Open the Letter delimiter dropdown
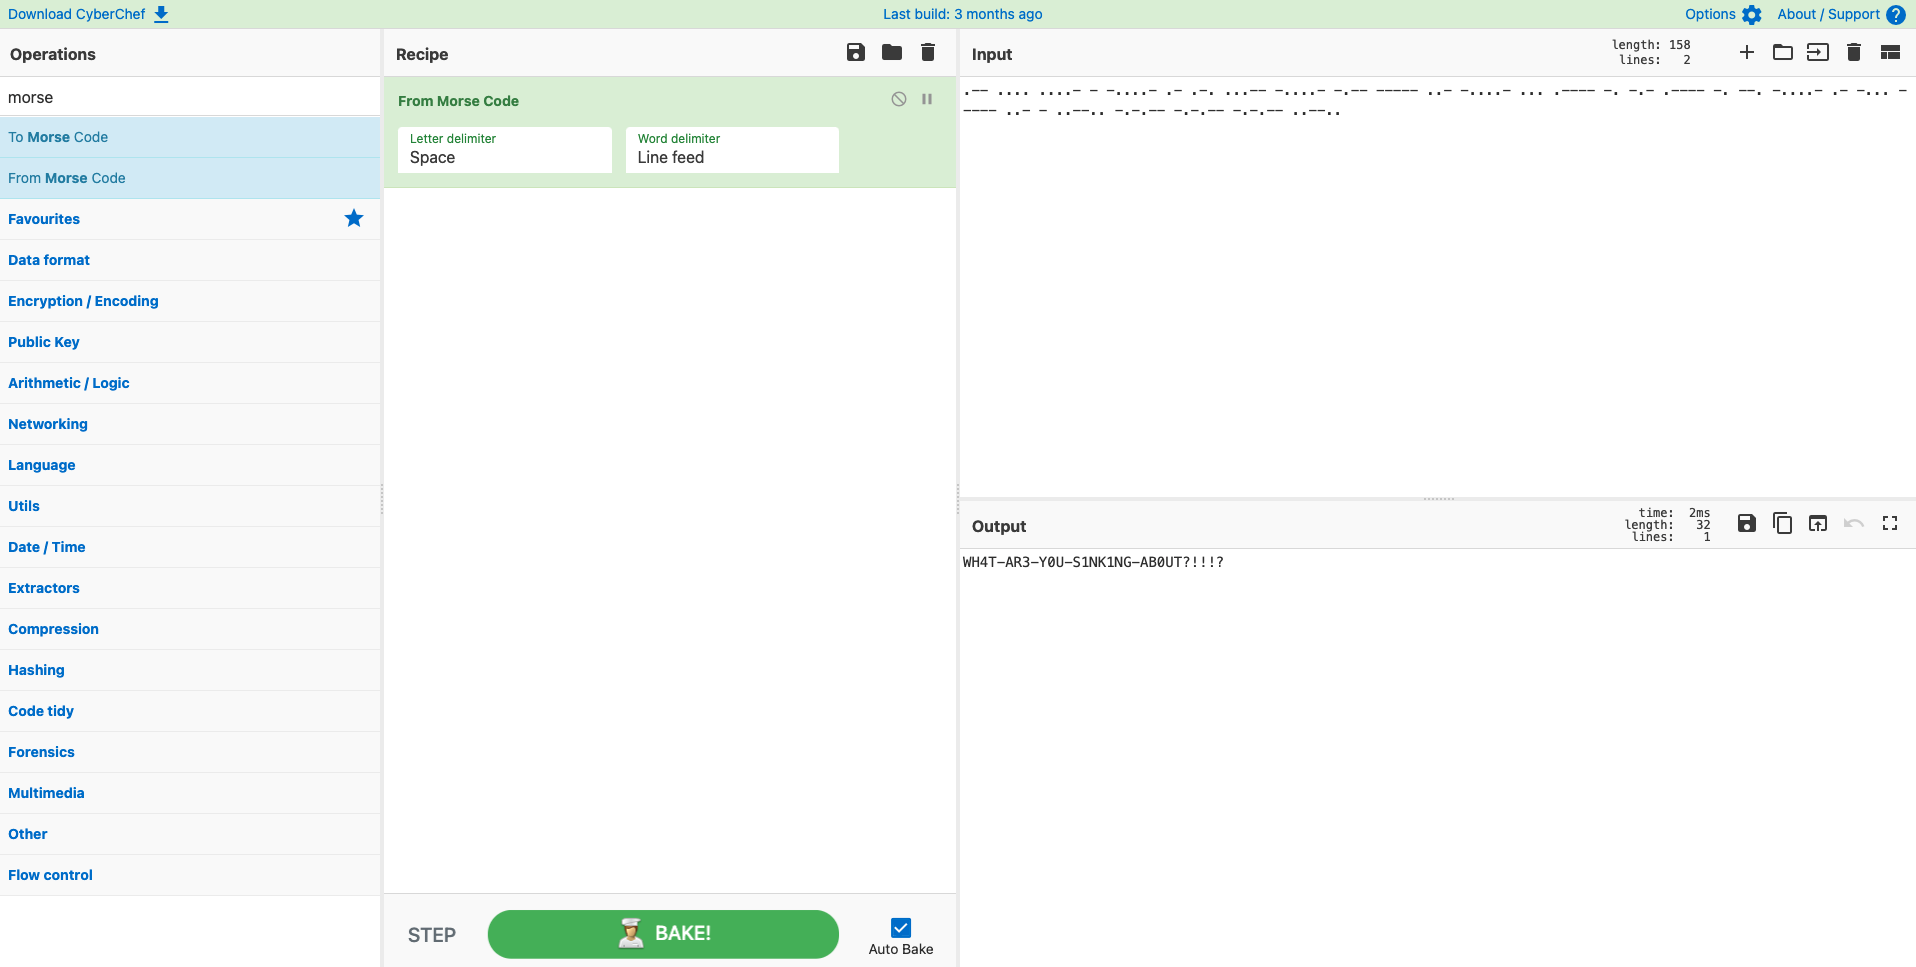The width and height of the screenshot is (1916, 967). coord(505,151)
